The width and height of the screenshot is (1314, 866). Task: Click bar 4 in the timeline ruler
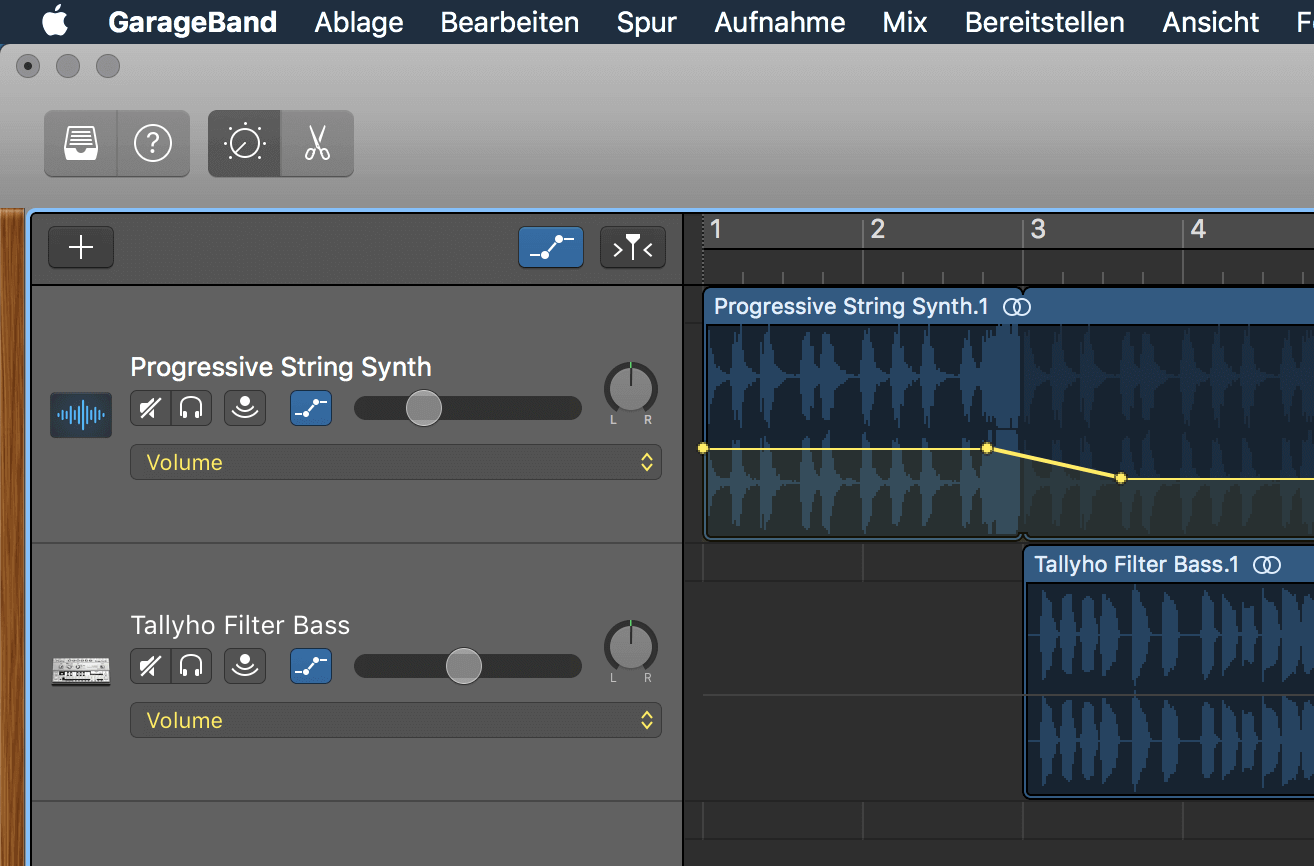tap(1197, 230)
